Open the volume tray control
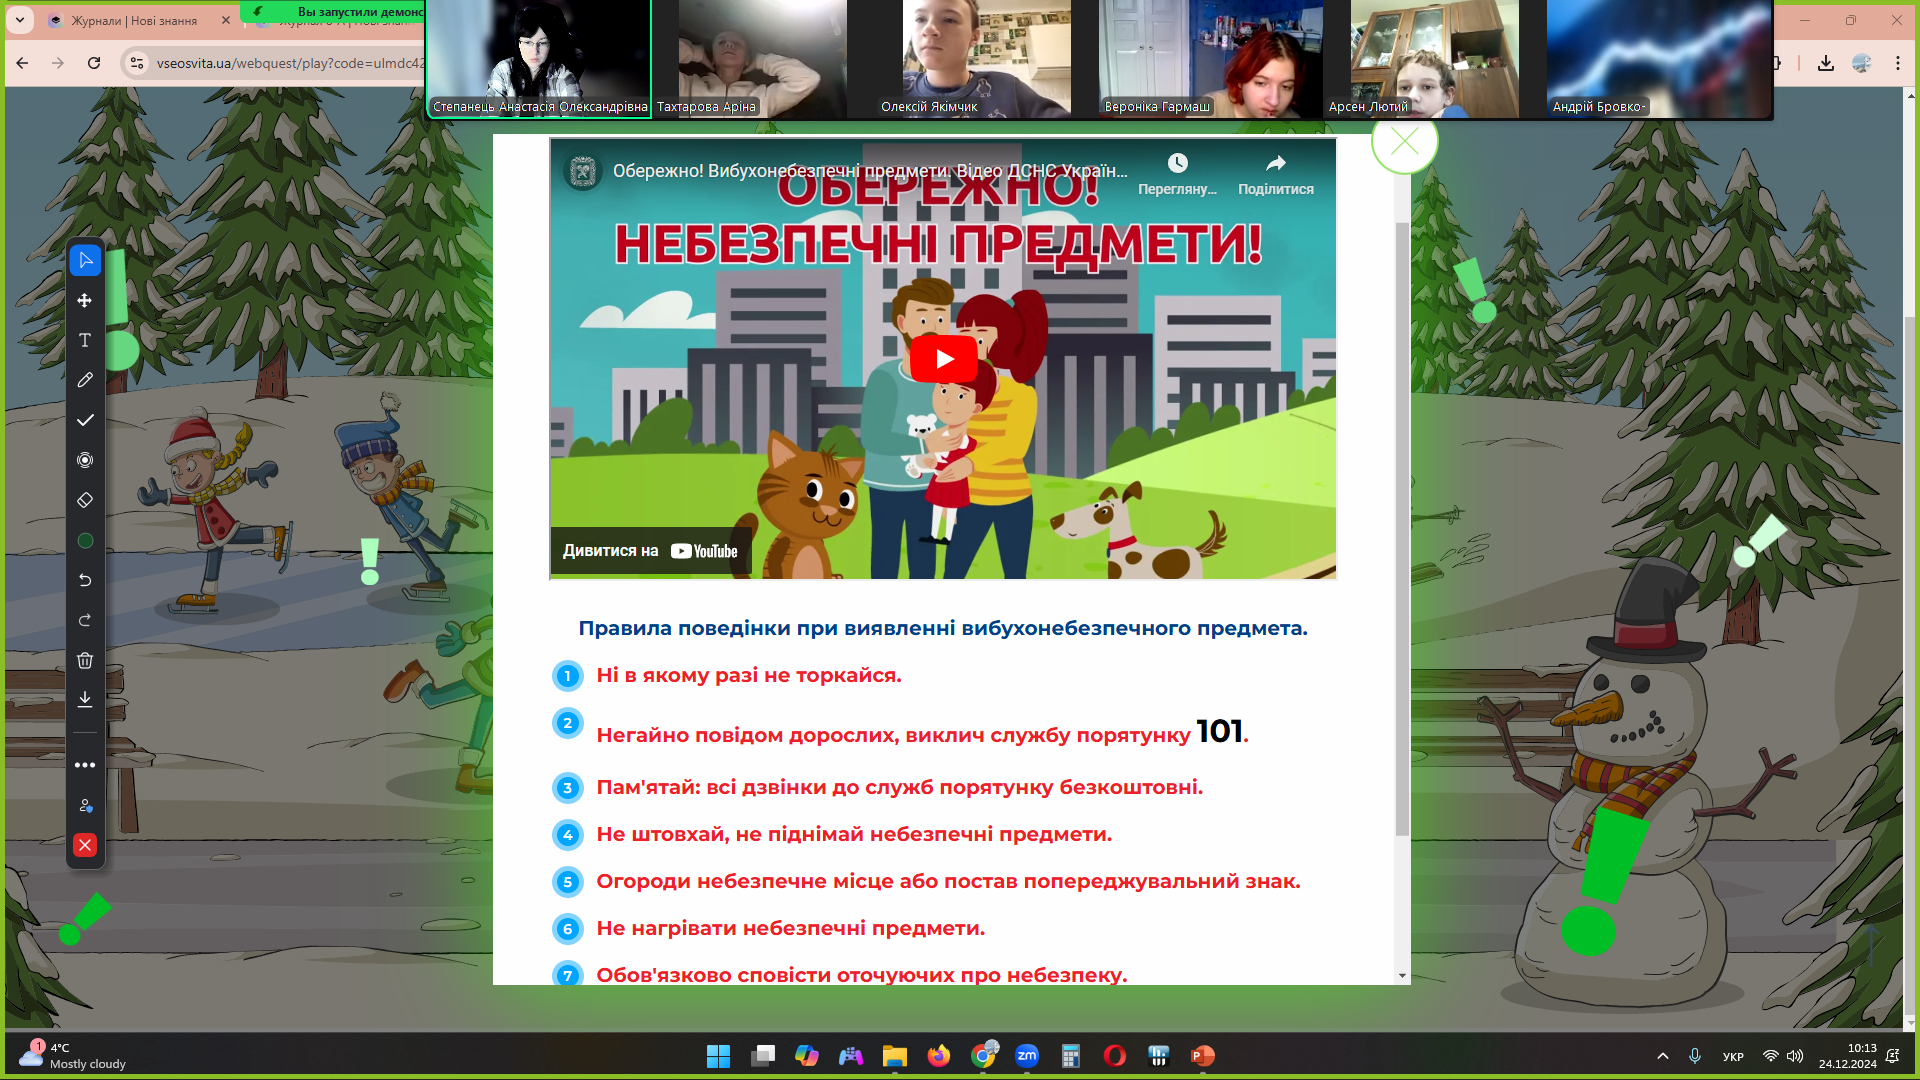Viewport: 1920px width, 1080px height. 1795,1056
